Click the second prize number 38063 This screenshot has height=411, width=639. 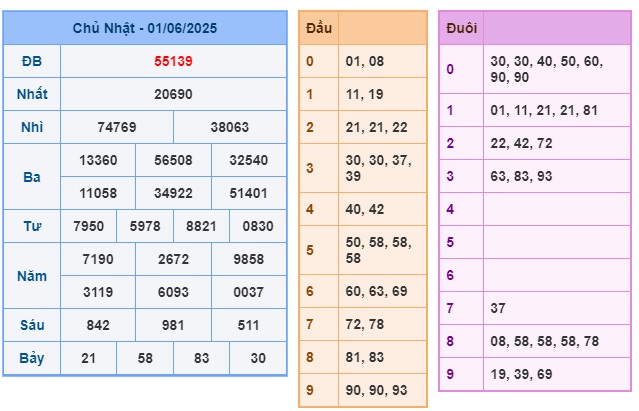click(229, 127)
